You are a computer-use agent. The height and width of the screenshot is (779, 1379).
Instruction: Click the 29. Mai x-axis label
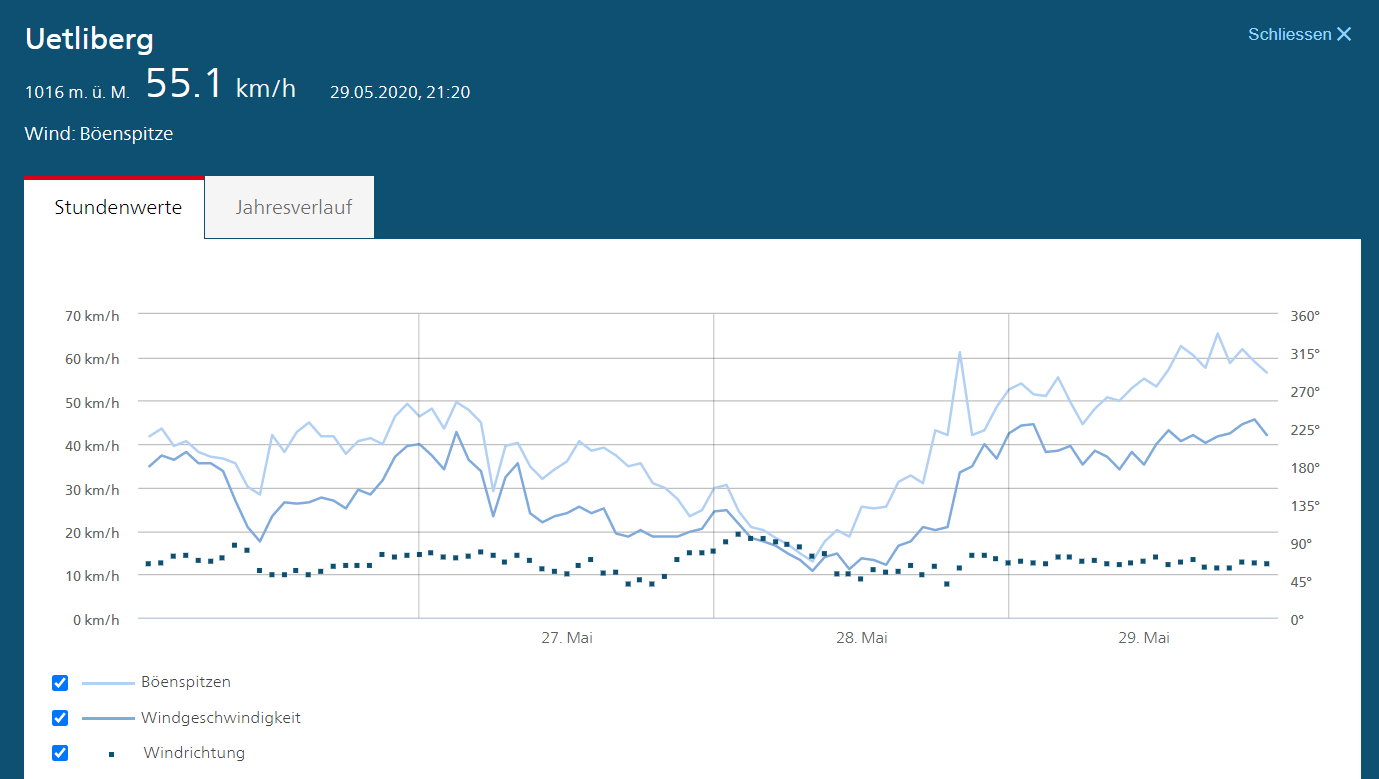pyautogui.click(x=1144, y=638)
